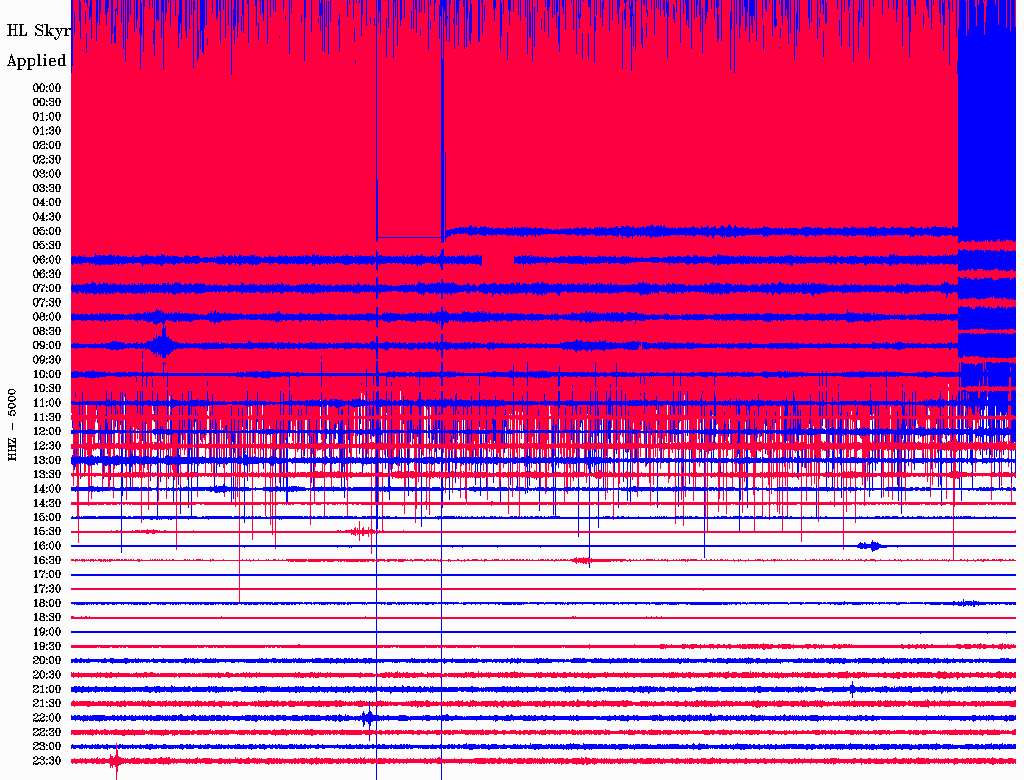Click the 06:30 time label
Viewport: 1024px width, 780px height.
coord(47,274)
